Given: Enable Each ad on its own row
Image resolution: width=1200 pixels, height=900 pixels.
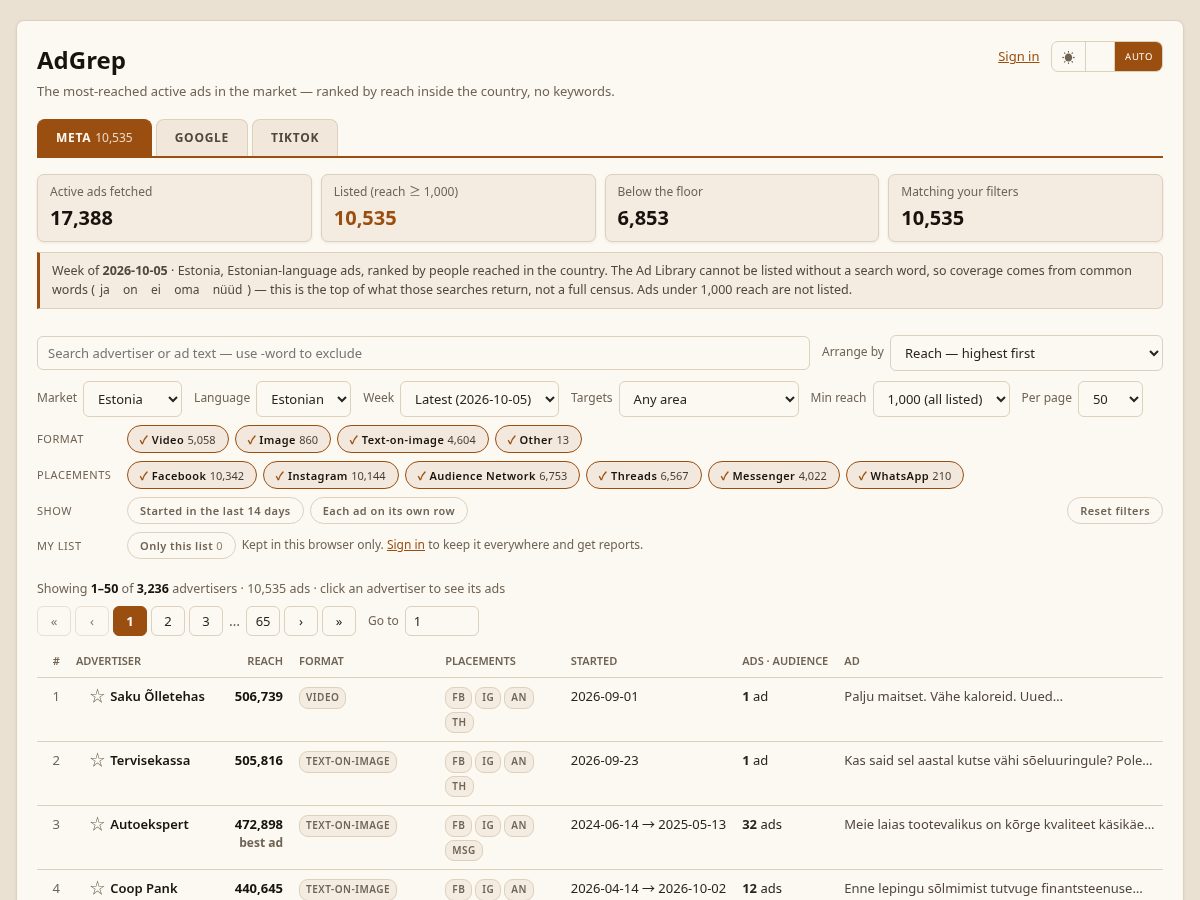Looking at the screenshot, I should (x=389, y=511).
